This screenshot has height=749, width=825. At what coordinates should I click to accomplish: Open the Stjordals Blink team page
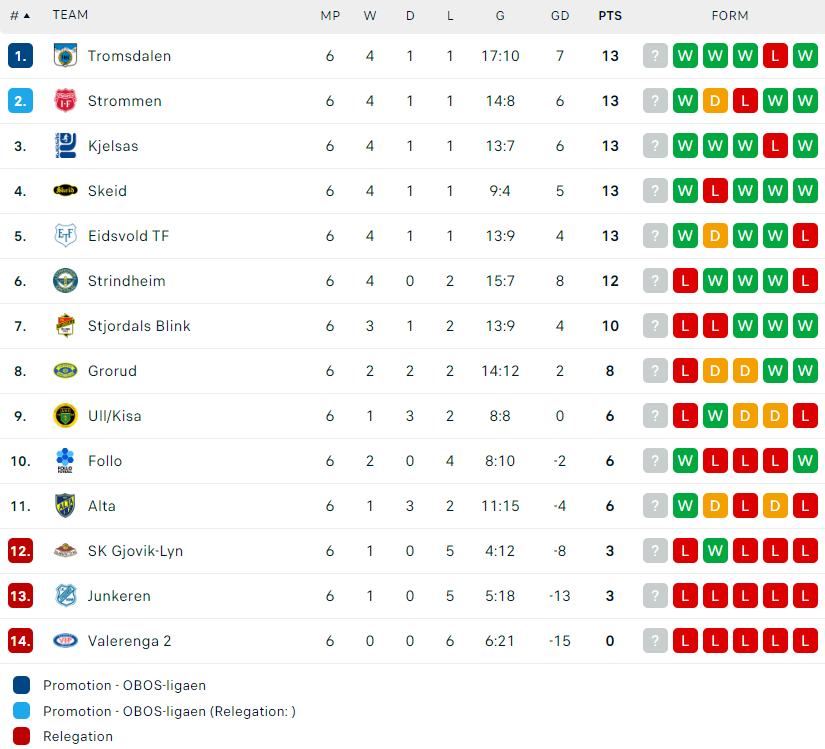point(139,326)
